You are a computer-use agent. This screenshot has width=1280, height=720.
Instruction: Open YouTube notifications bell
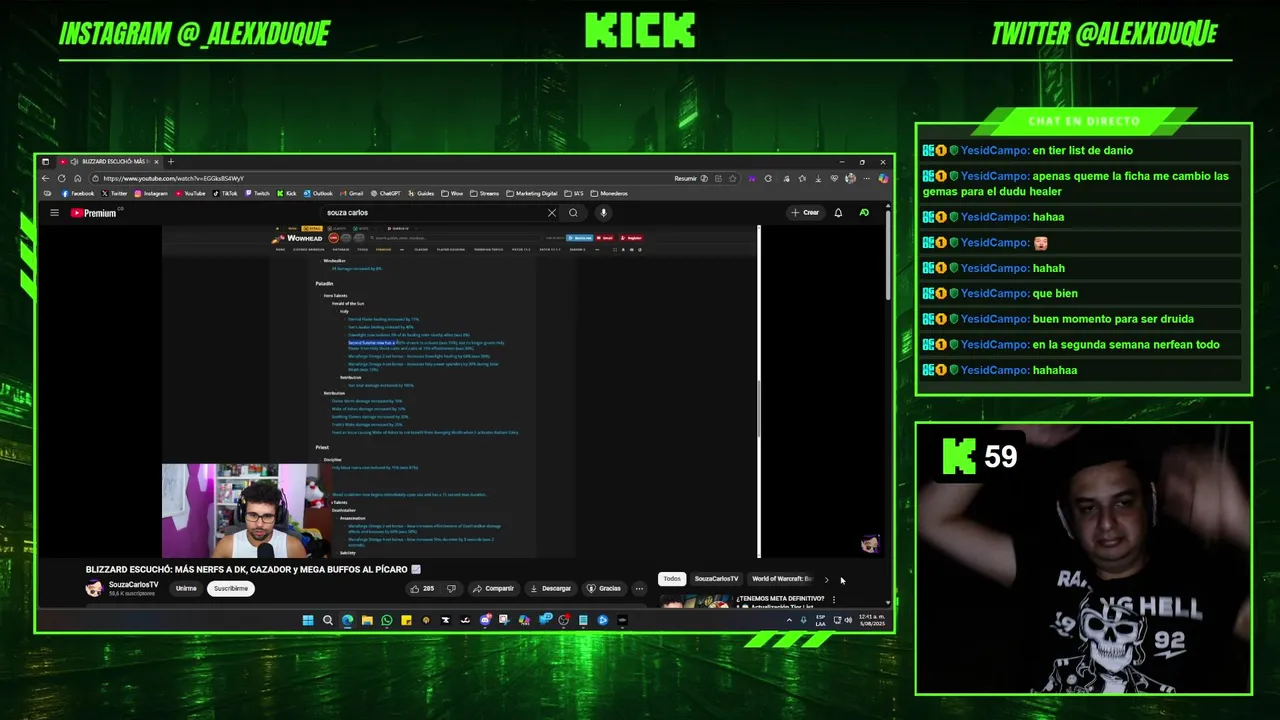[838, 212]
